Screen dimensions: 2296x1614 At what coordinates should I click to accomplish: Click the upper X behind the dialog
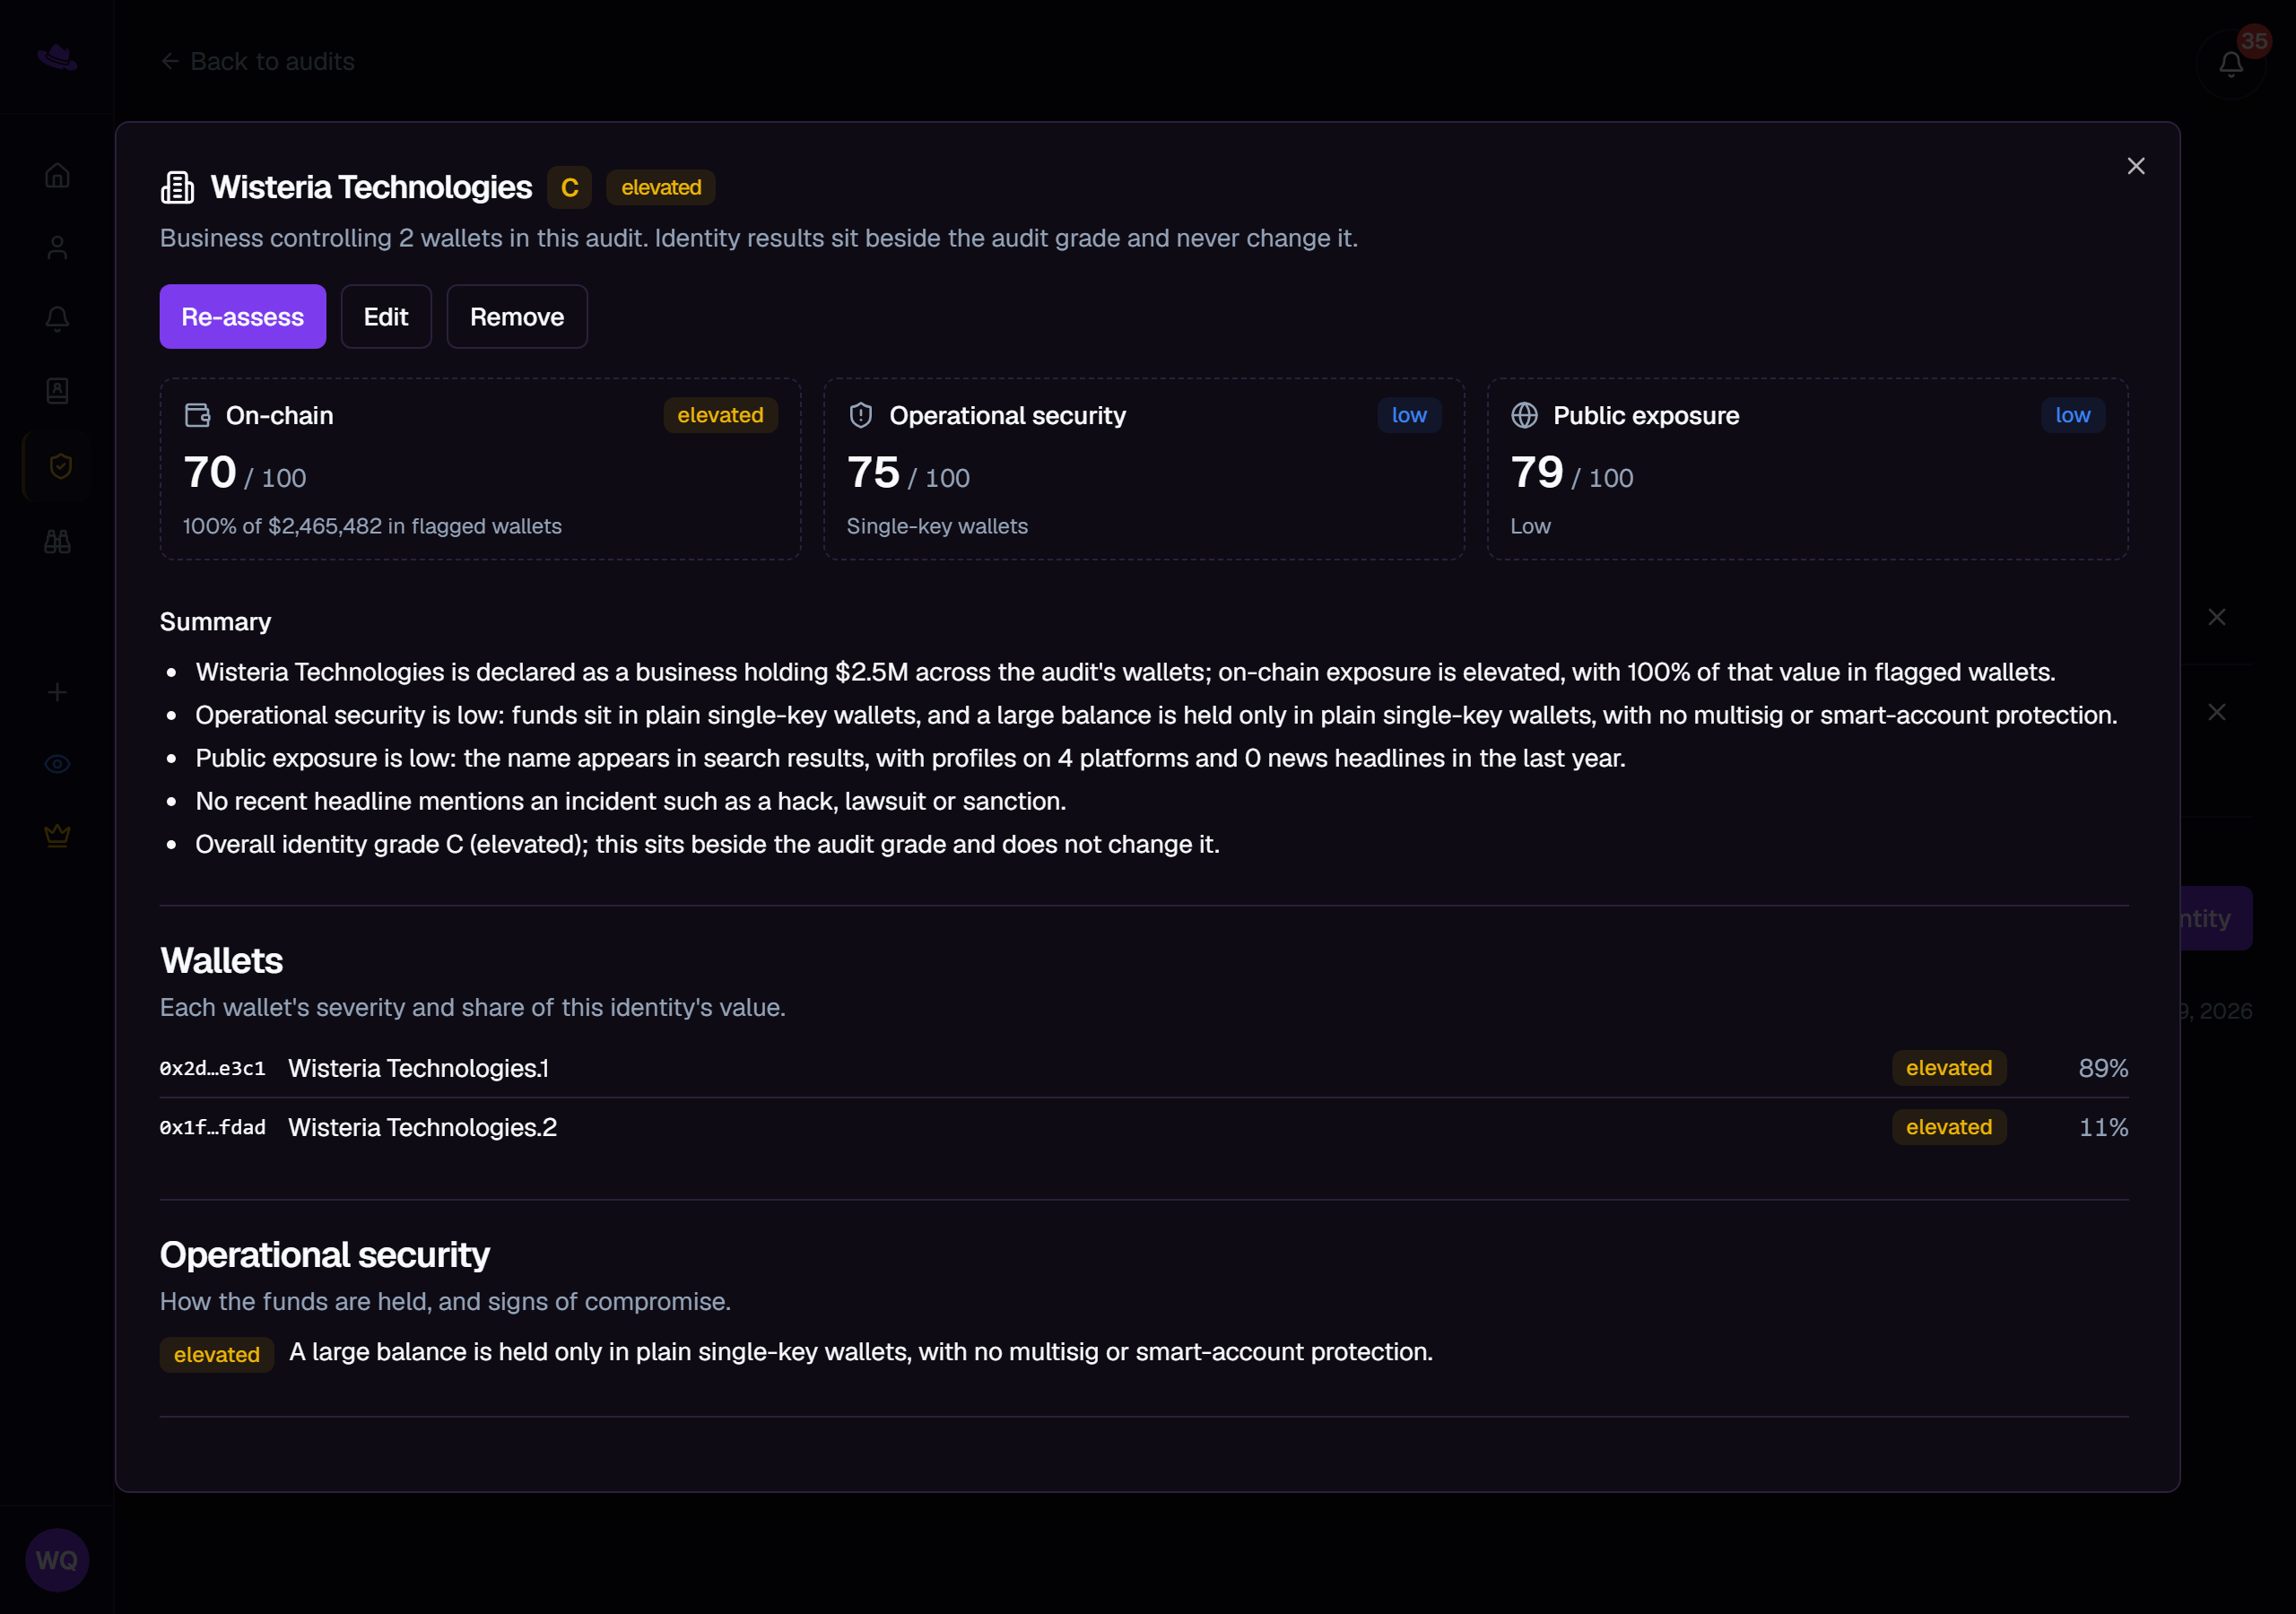2217,617
